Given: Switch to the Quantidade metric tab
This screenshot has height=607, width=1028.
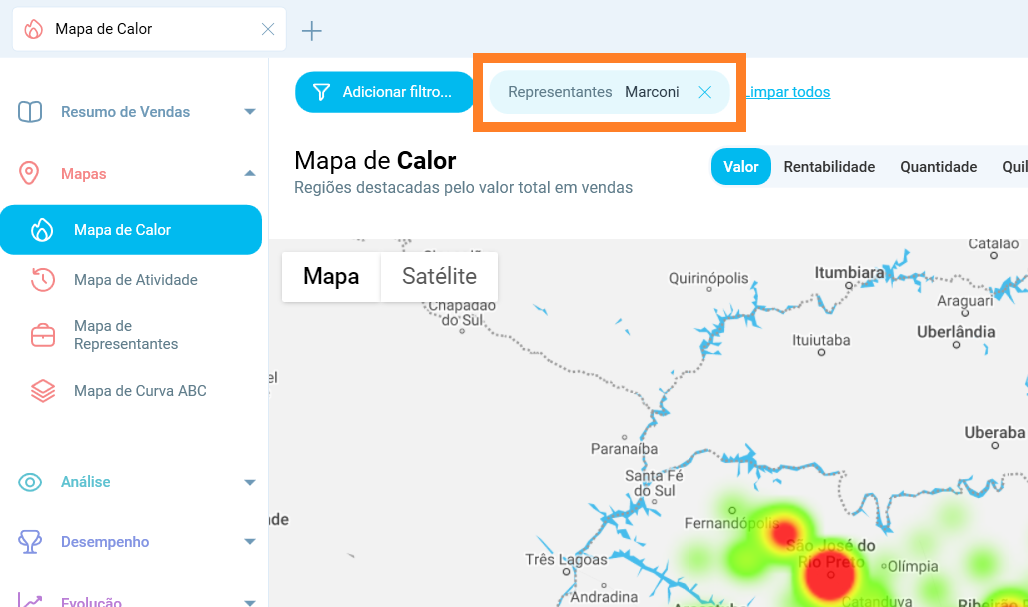Looking at the screenshot, I should tap(939, 166).
